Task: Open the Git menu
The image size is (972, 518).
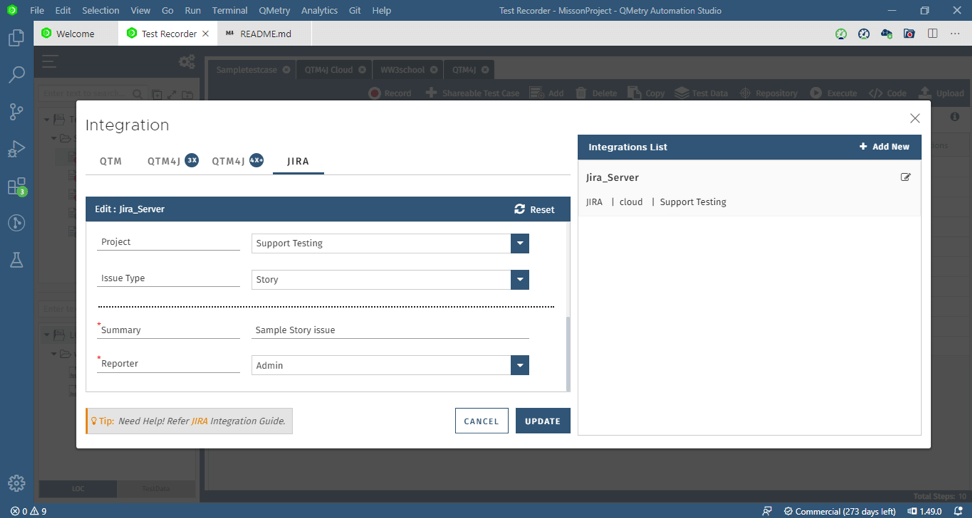Action: (x=355, y=11)
